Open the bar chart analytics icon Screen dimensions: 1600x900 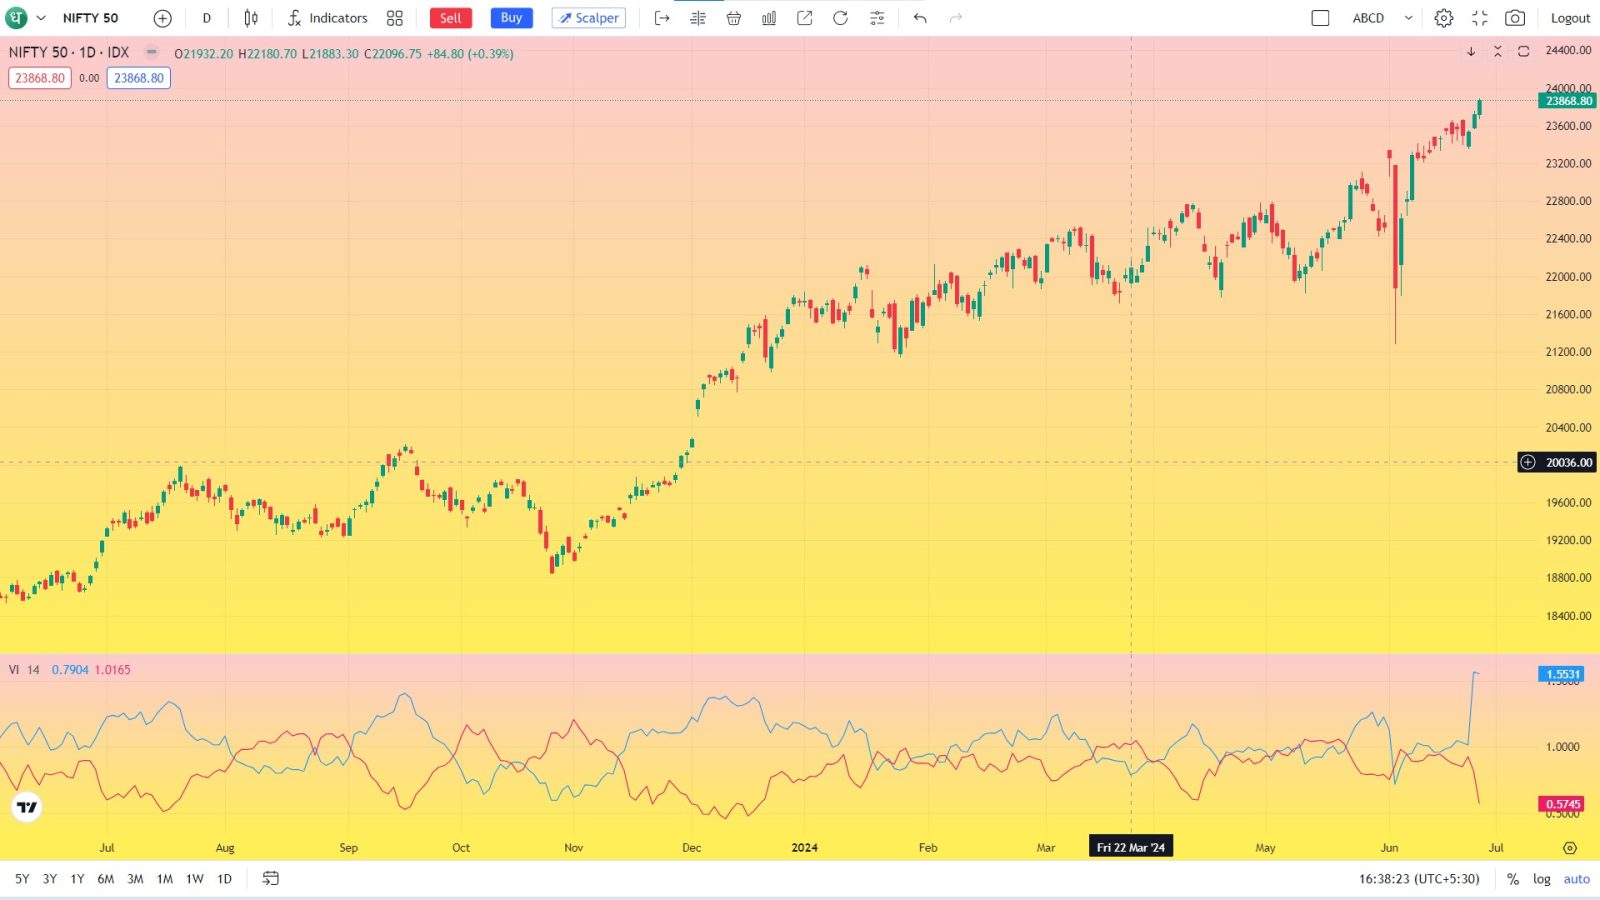[x=769, y=18]
